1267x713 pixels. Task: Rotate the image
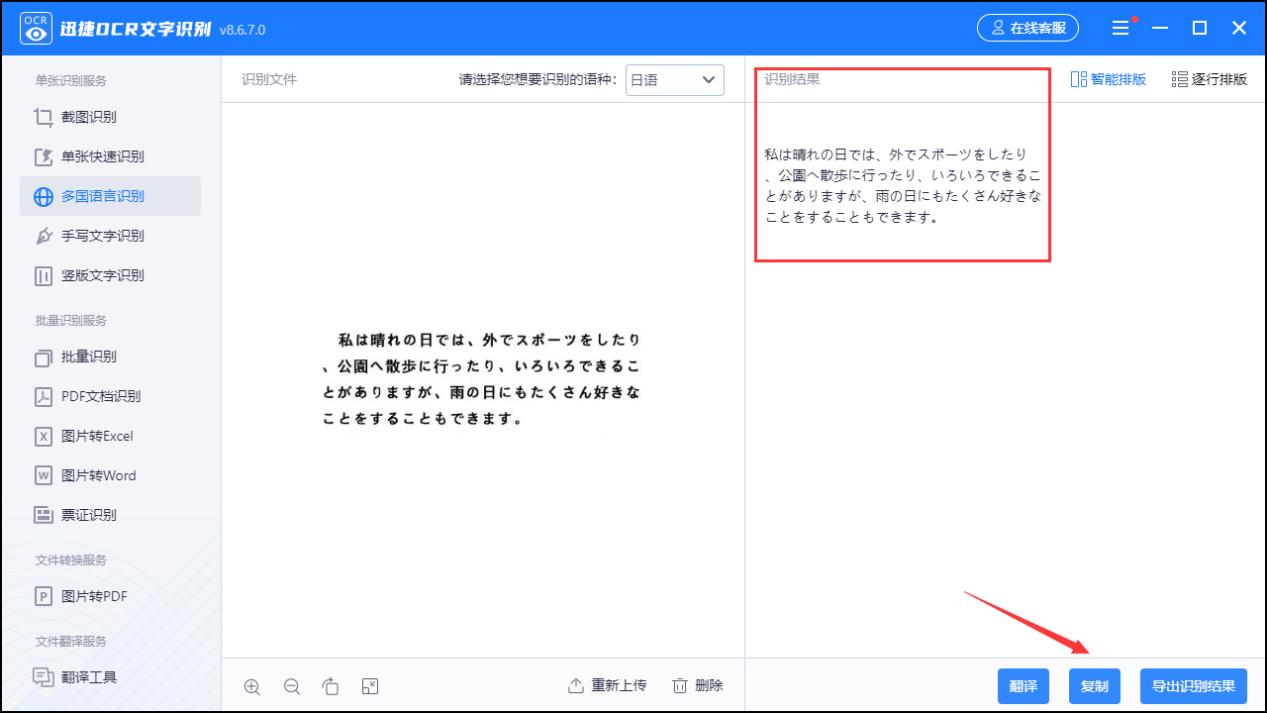click(x=330, y=686)
